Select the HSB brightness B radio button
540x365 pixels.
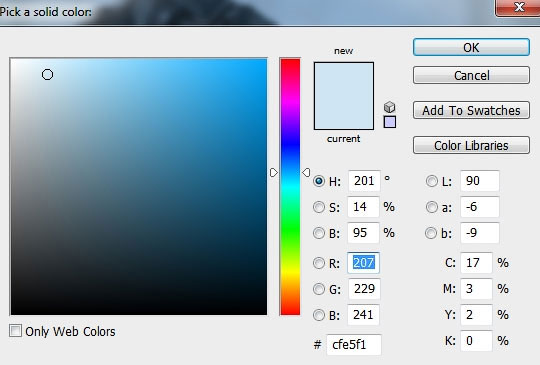coord(319,233)
